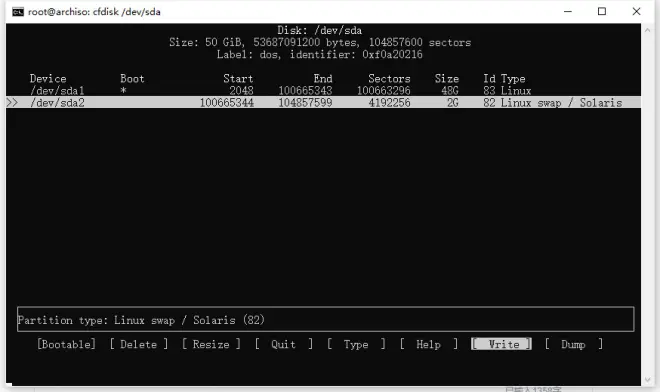The width and height of the screenshot is (660, 392).
Task: Select the /dev/sda1 partition row
Action: 323,91
